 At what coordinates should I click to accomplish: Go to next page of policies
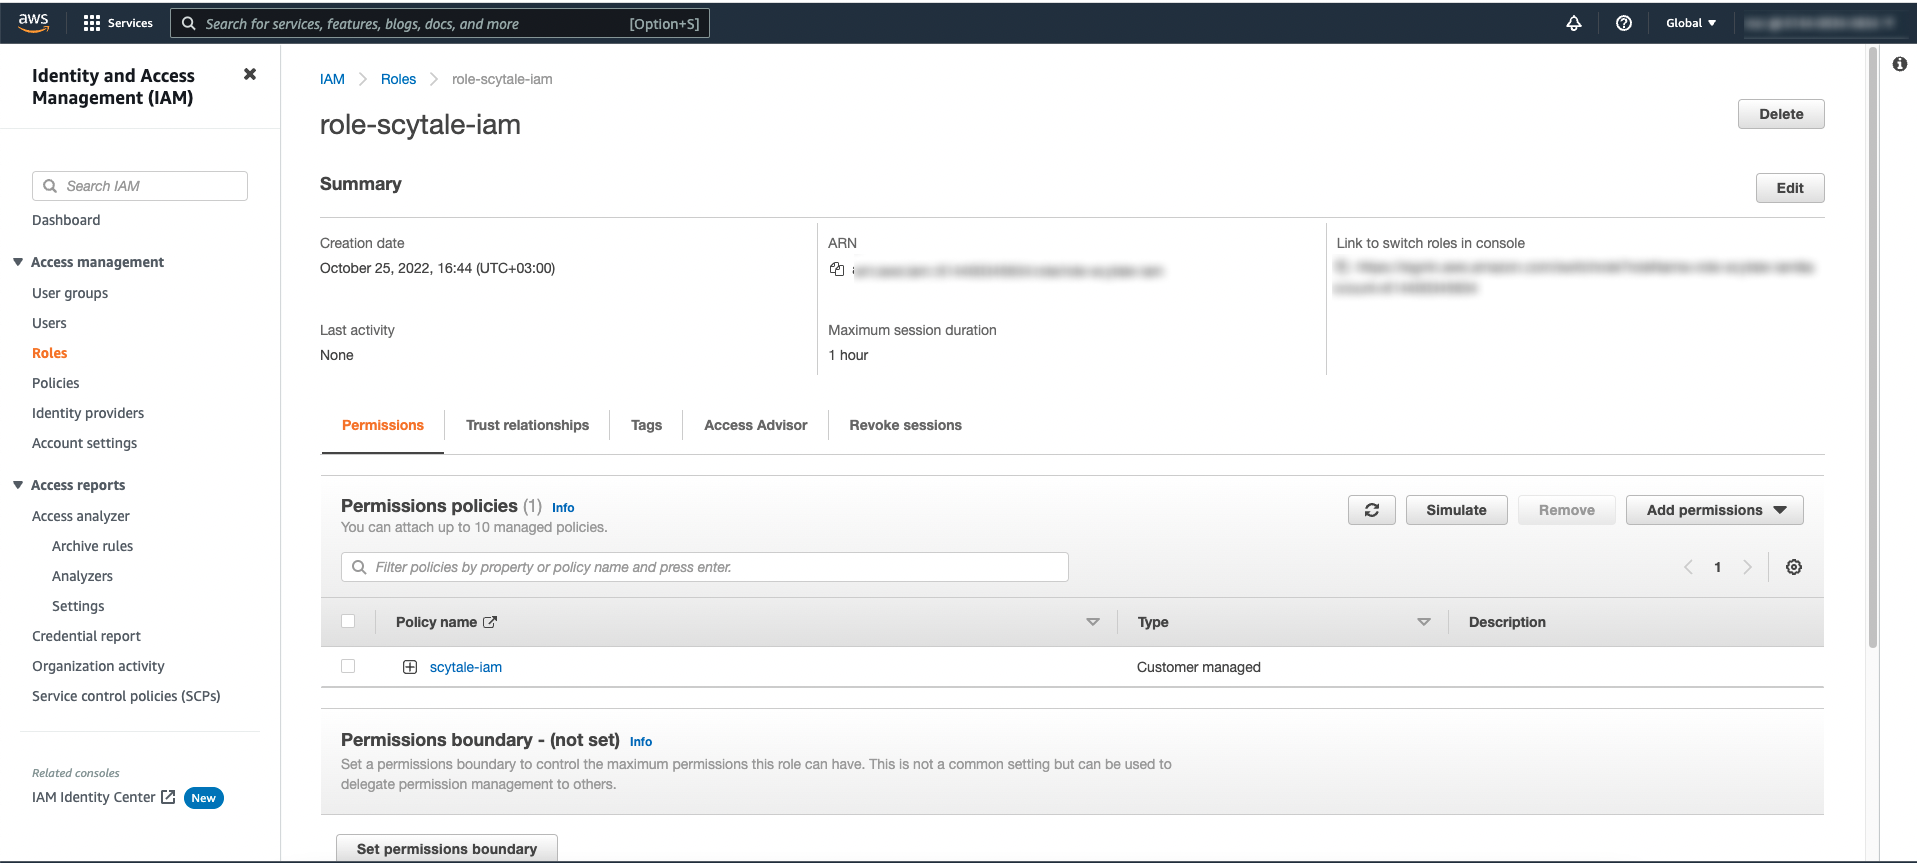[x=1747, y=567]
